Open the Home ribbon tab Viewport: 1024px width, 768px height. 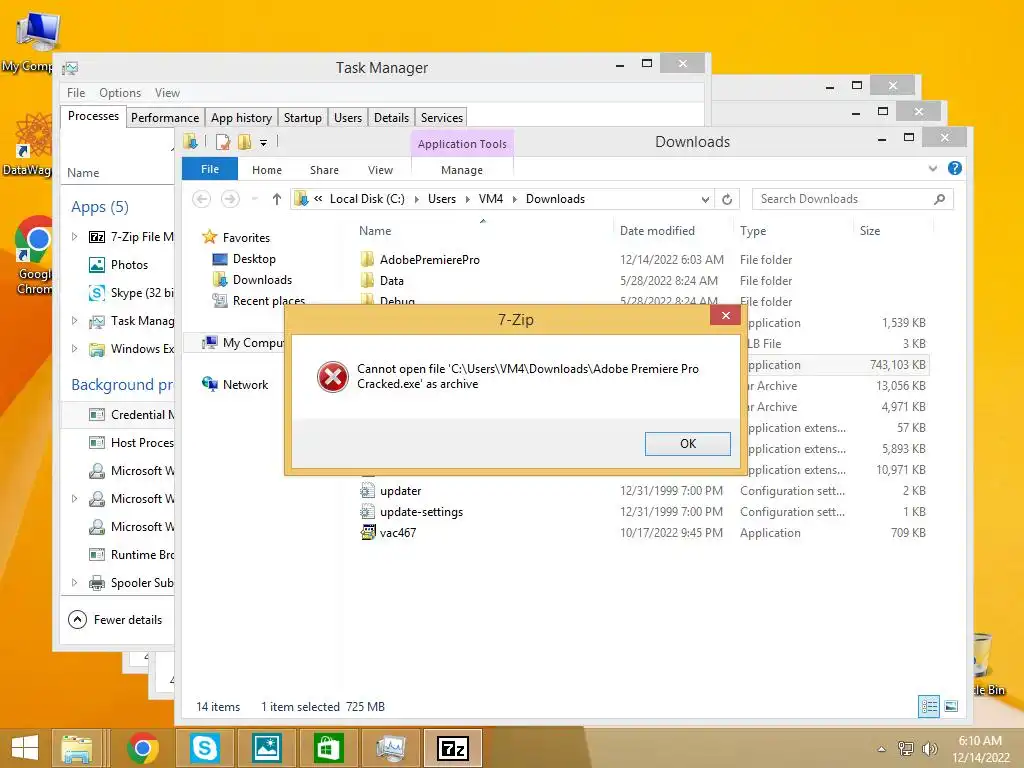pos(266,170)
